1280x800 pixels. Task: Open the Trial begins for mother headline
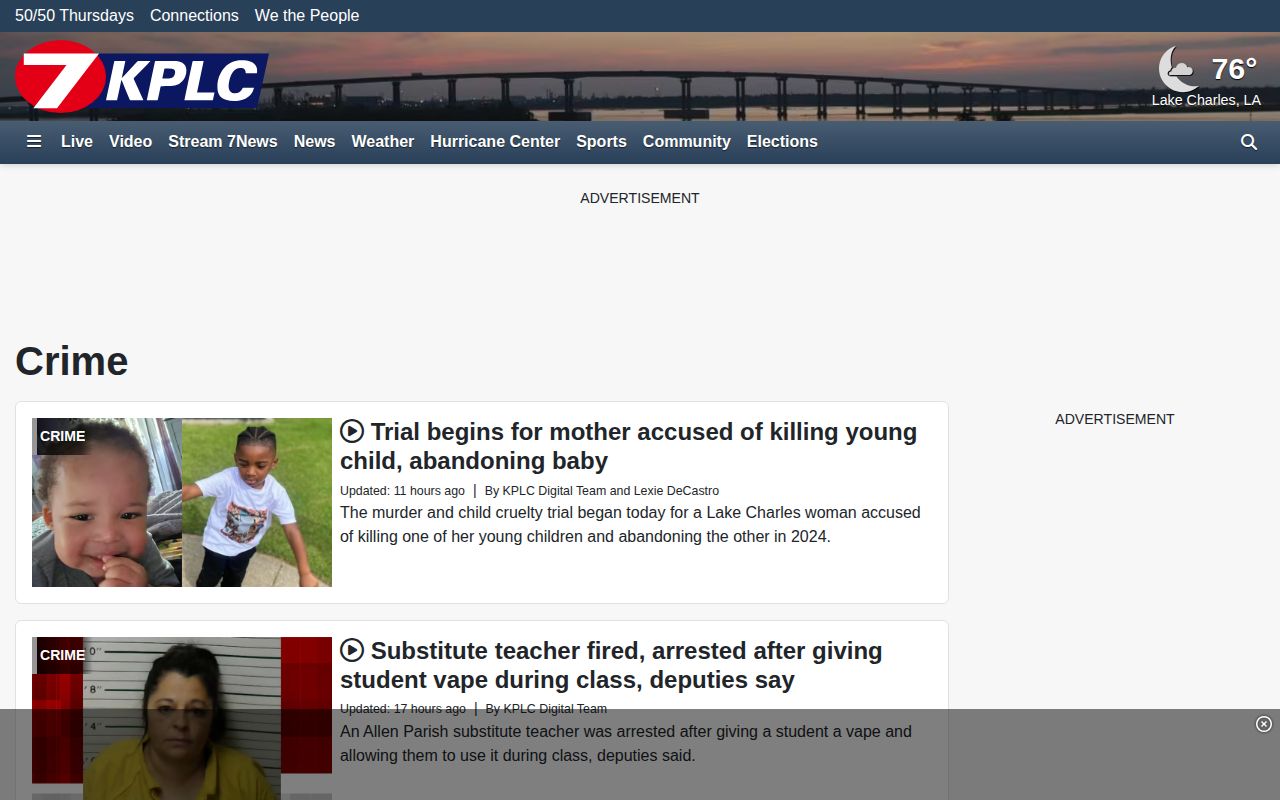(x=628, y=446)
